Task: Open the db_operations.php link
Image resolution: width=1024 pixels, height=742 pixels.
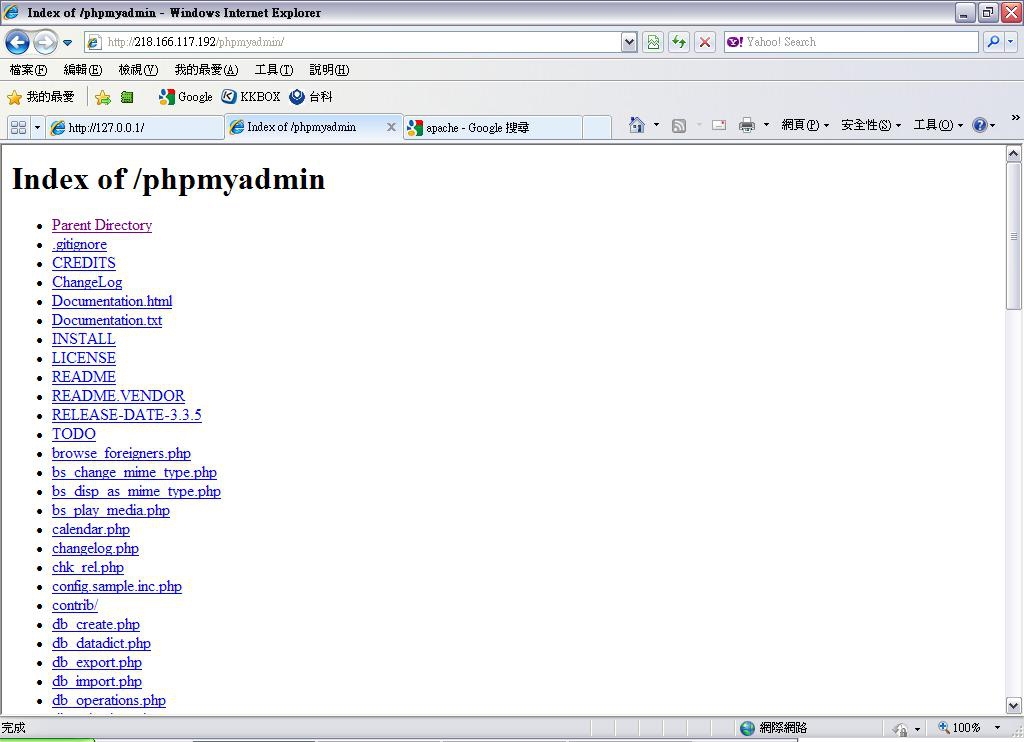Action: (109, 700)
